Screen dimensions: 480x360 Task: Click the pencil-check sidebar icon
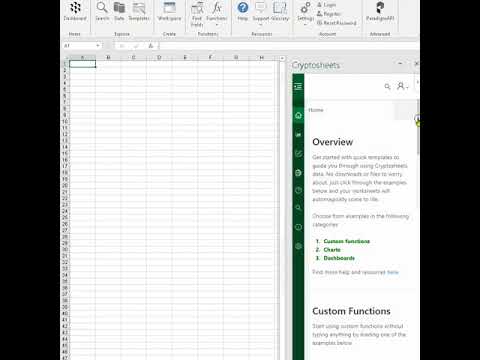[298, 154]
